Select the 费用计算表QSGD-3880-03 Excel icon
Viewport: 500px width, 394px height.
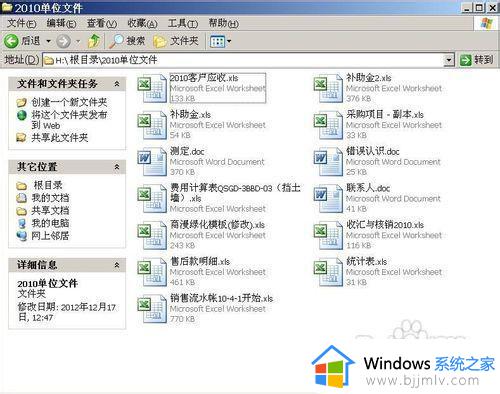click(152, 198)
